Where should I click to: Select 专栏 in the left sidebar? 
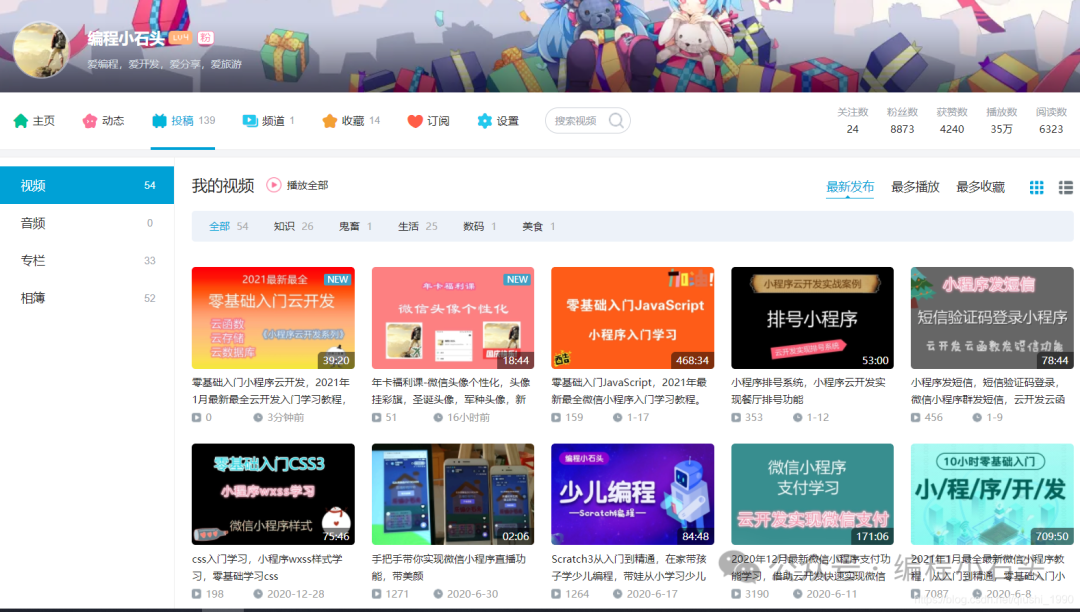tap(87, 260)
